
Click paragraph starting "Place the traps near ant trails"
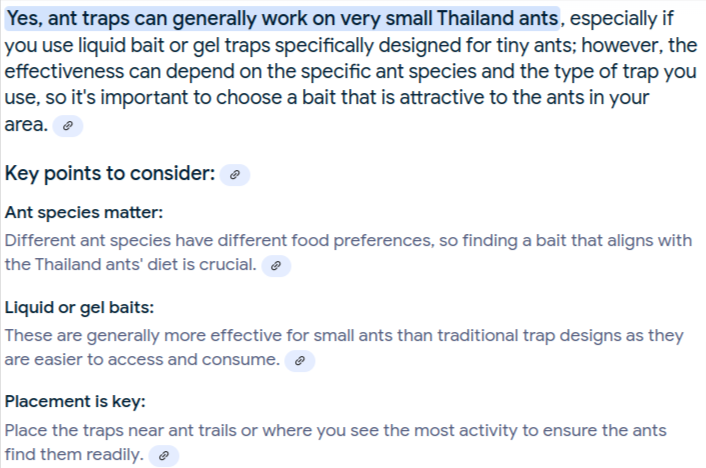pos(335,442)
